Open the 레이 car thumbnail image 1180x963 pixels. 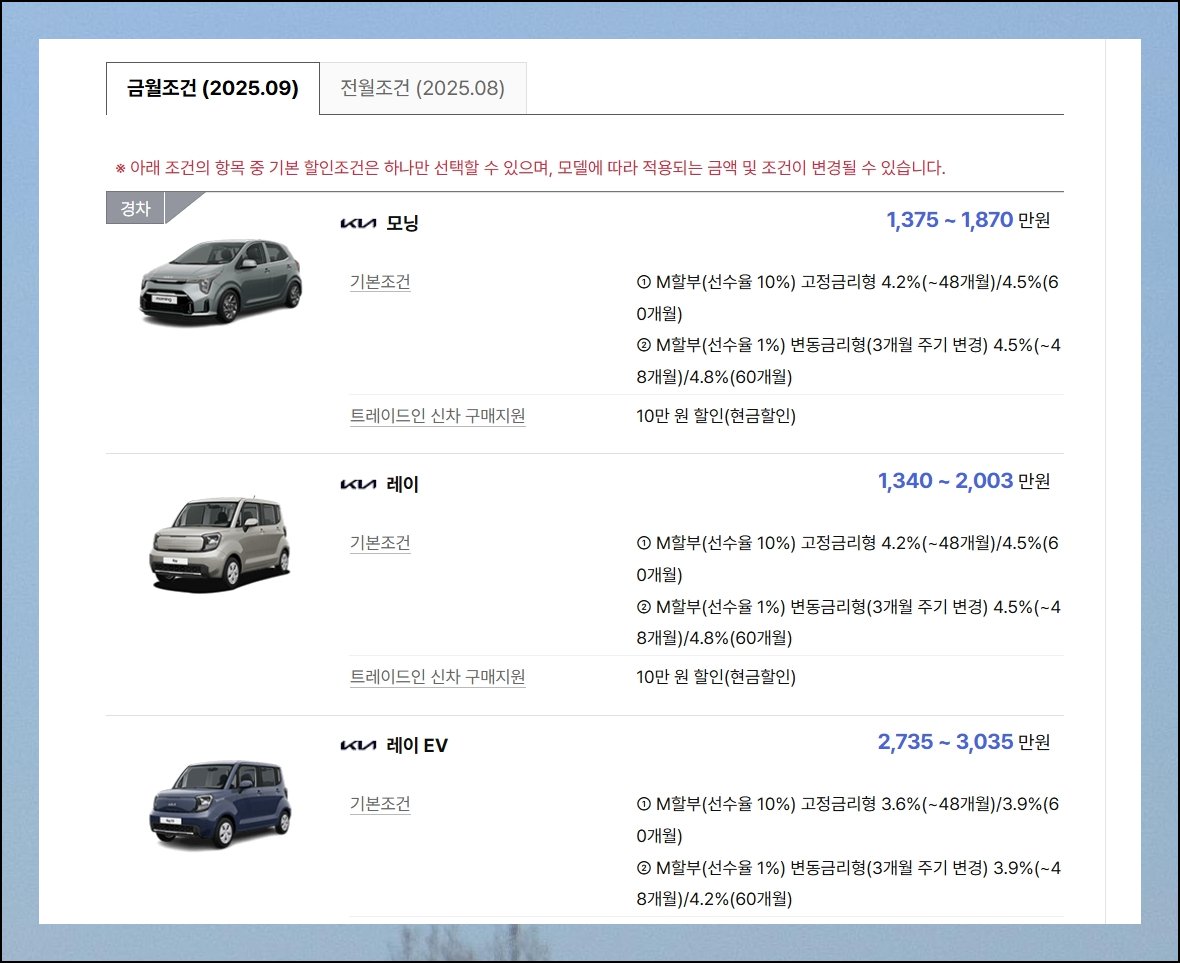point(220,544)
